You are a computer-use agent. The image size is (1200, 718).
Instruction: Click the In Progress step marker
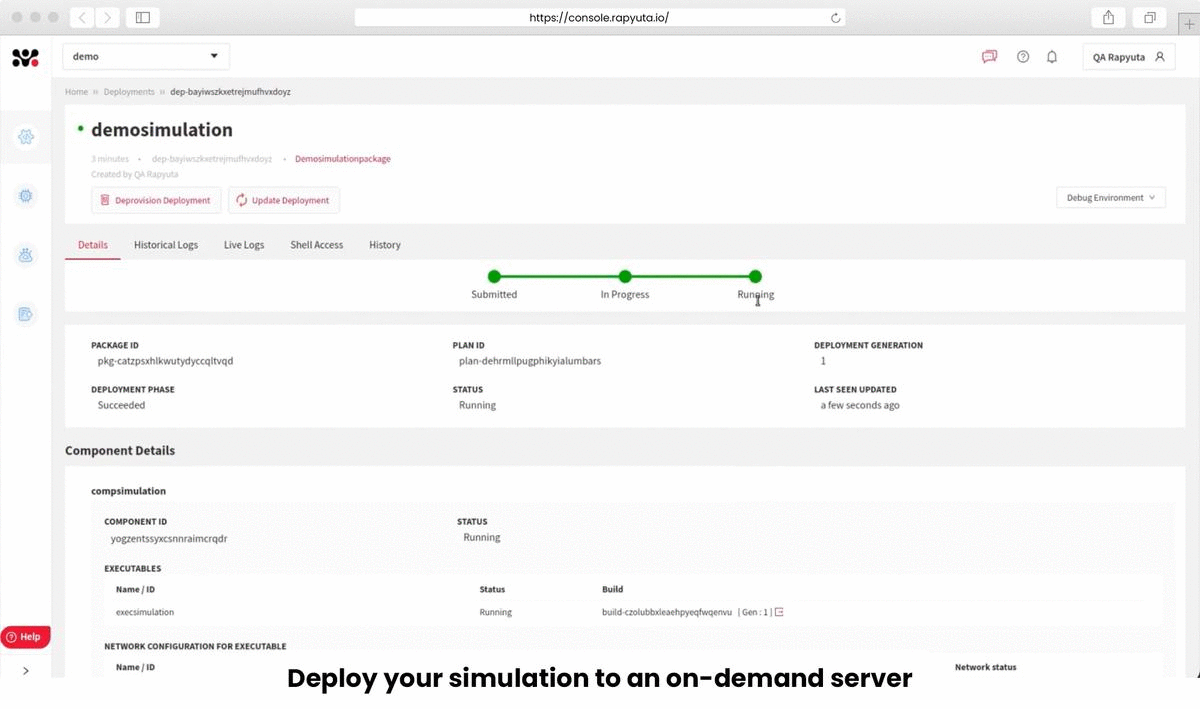point(625,277)
